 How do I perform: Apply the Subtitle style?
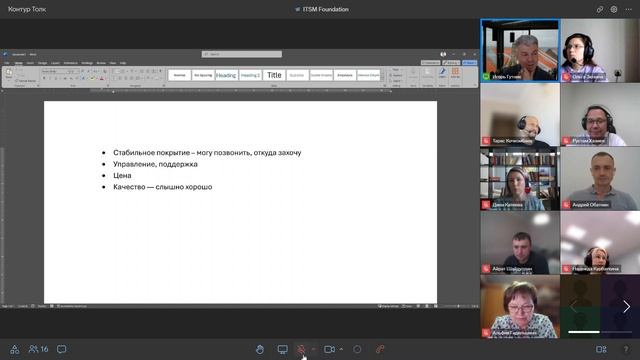pyautogui.click(x=297, y=75)
